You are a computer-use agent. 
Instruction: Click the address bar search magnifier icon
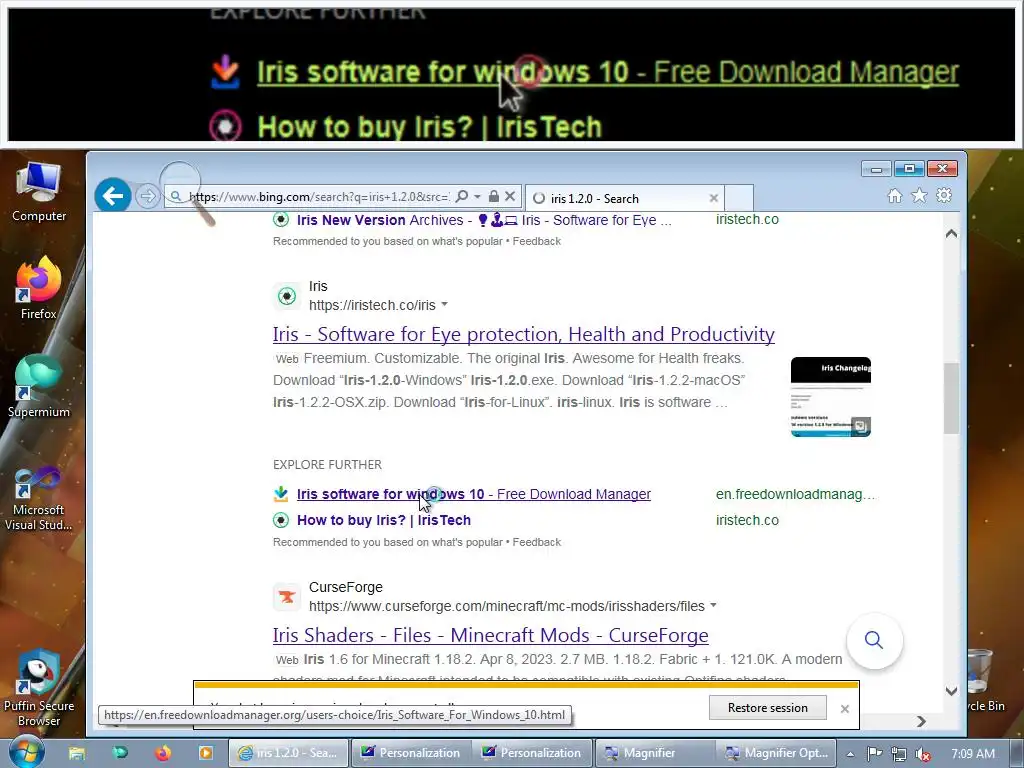tap(462, 196)
